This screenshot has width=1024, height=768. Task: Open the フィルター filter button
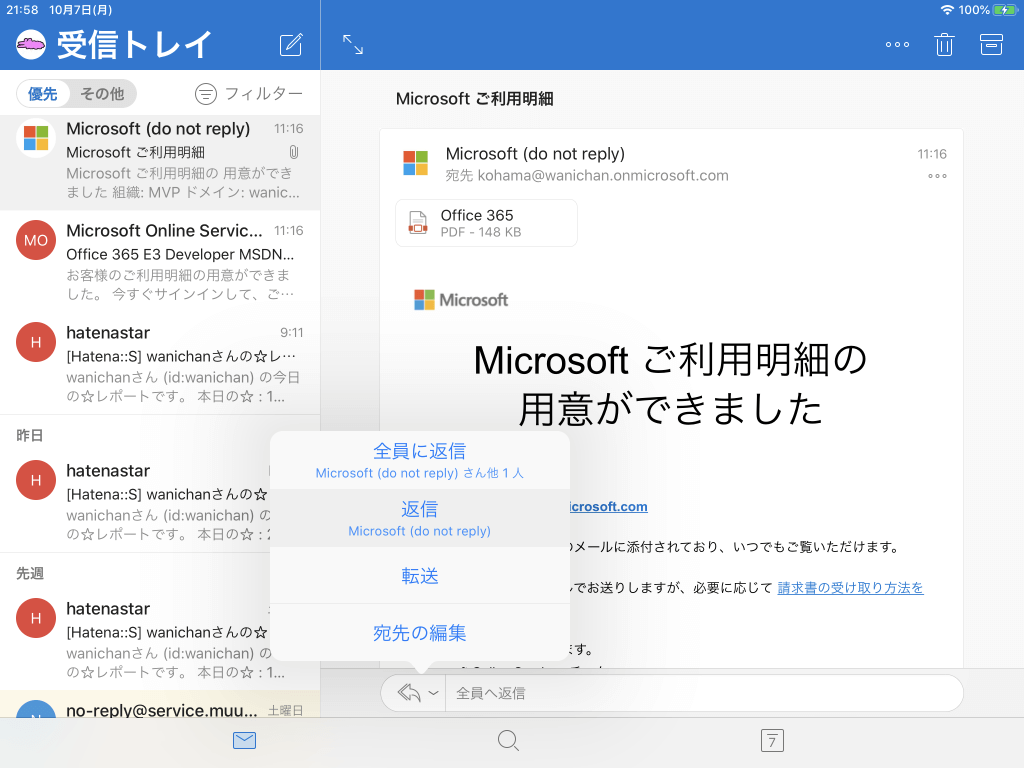249,94
